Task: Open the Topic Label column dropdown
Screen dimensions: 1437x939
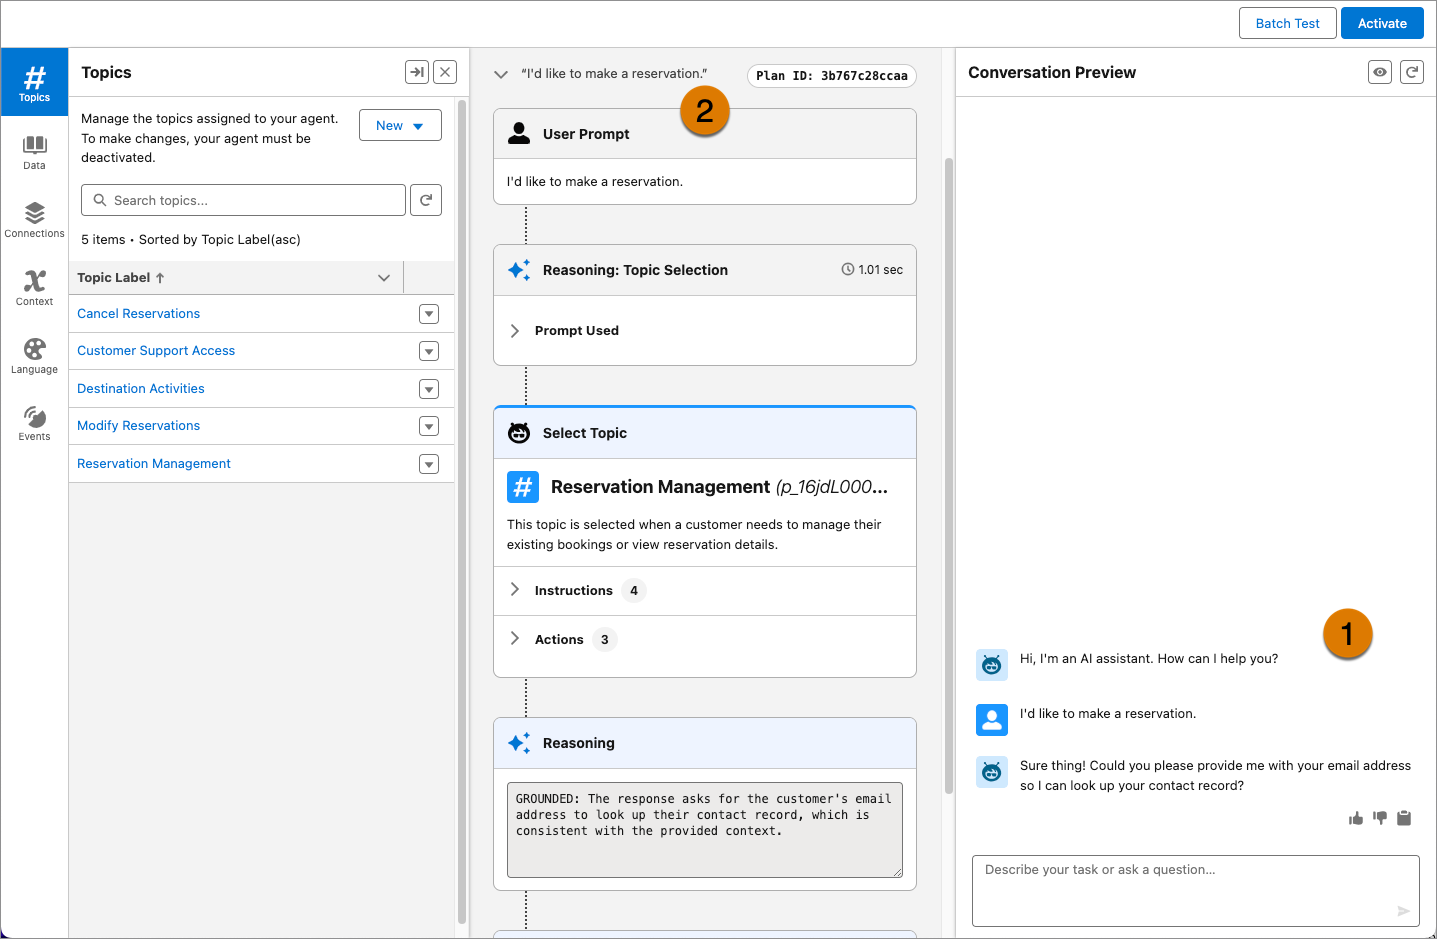Action: [x=383, y=277]
